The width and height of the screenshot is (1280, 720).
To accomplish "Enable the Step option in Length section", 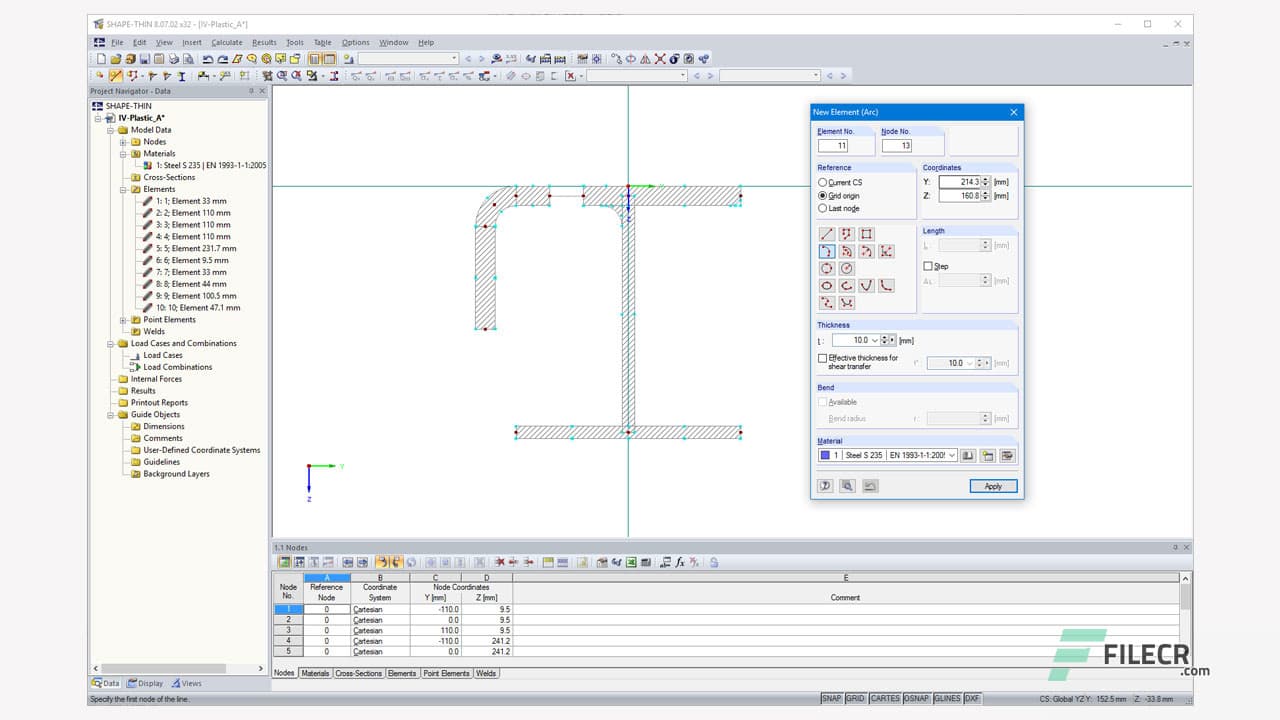I will click(x=929, y=266).
